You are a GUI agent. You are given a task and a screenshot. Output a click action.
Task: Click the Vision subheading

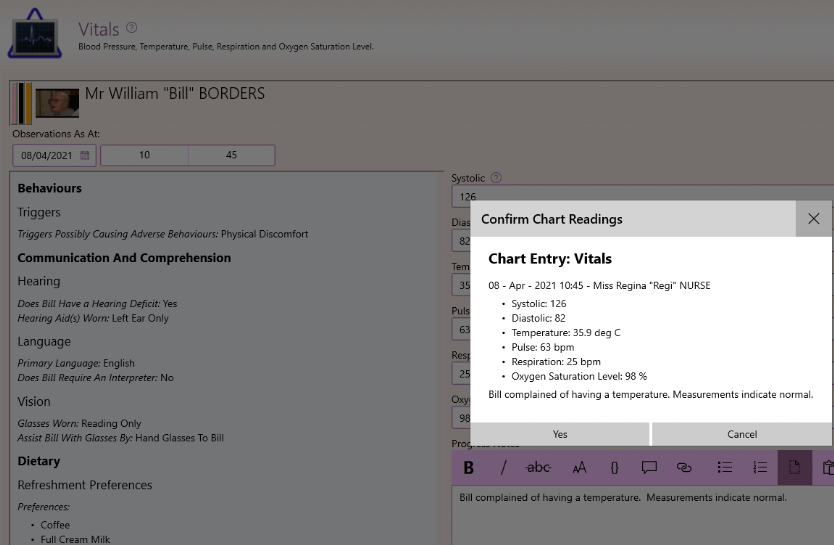[34, 401]
